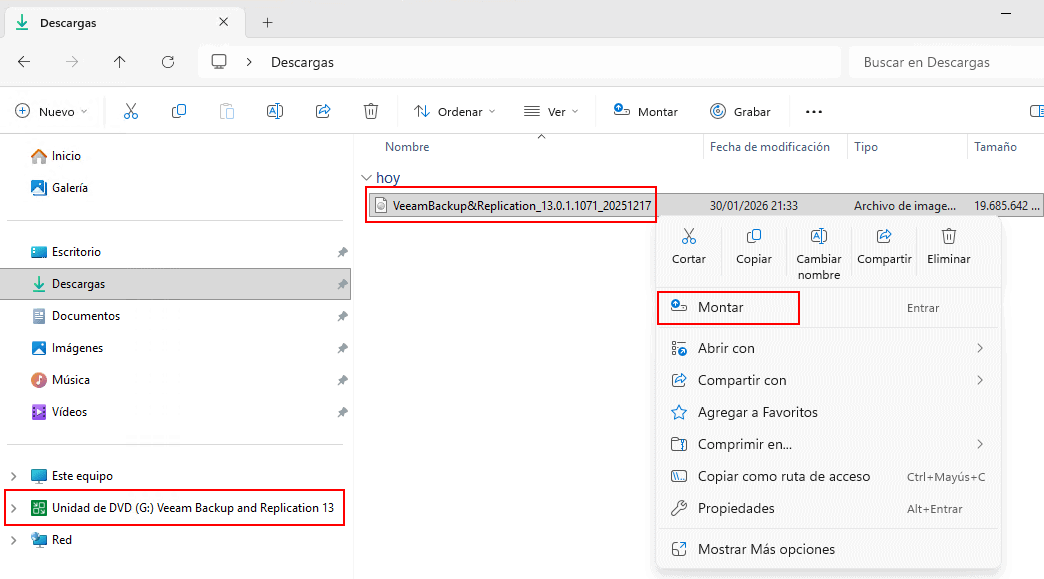Click the toolbar Cut scissors icon
Screen dimensions: 1044x579
coord(130,111)
